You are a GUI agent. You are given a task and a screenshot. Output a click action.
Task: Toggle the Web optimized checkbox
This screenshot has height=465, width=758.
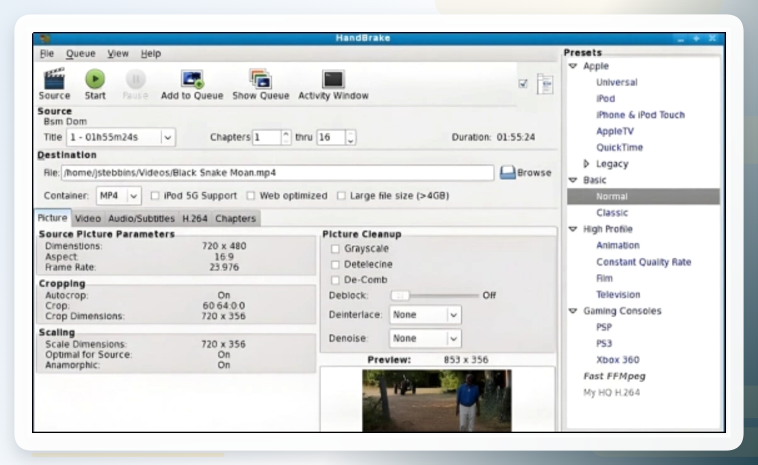click(250, 196)
